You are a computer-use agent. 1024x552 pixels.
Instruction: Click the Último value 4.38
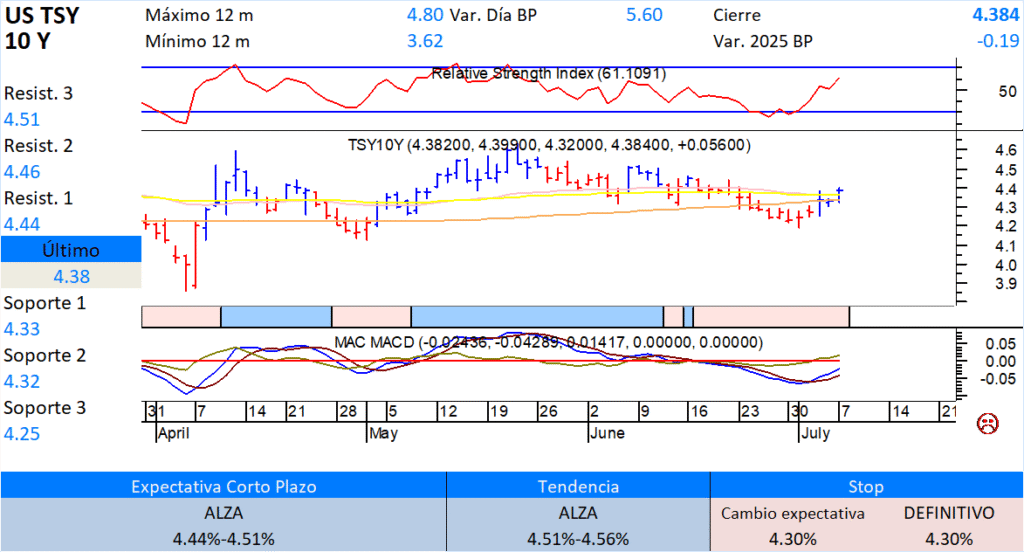71,276
